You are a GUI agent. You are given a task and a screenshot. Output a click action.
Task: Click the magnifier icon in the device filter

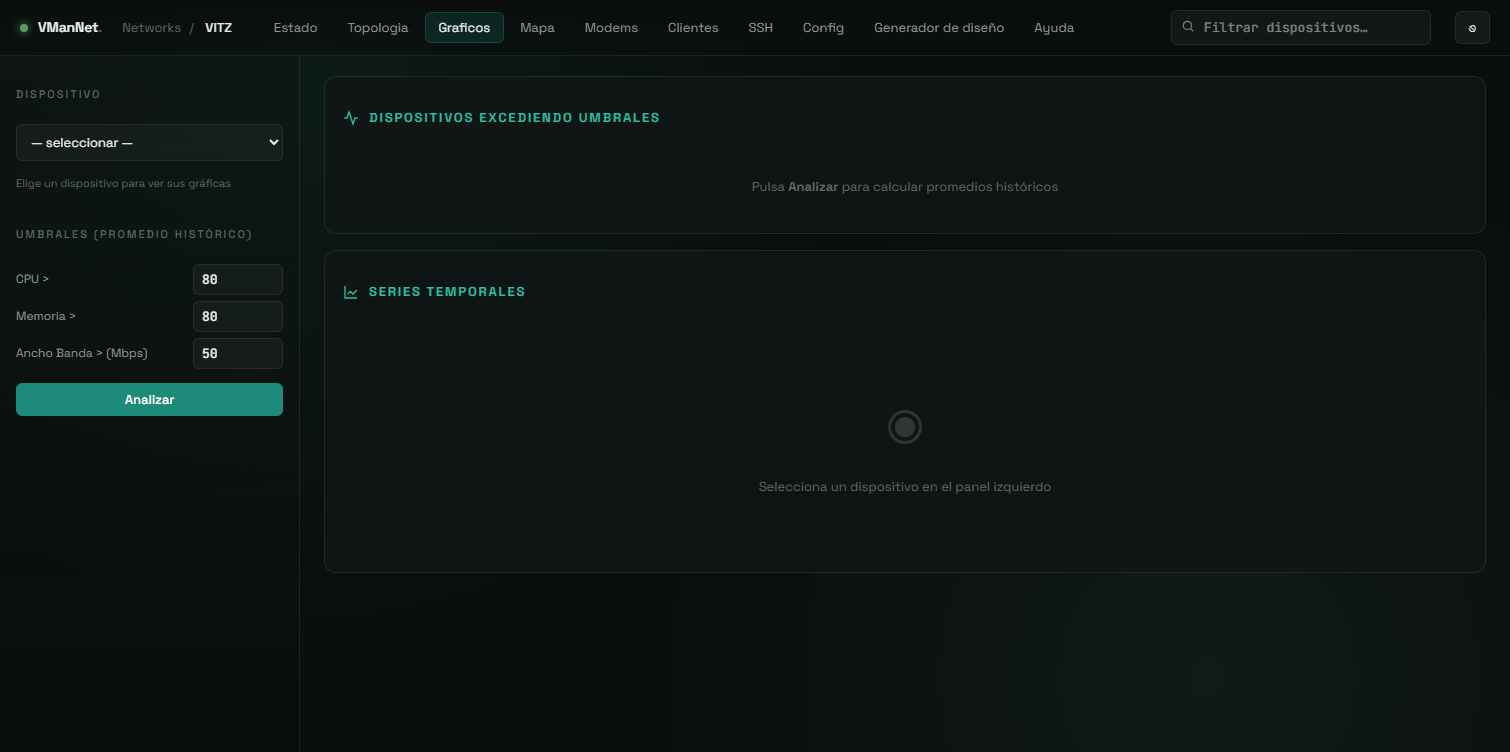click(1188, 27)
